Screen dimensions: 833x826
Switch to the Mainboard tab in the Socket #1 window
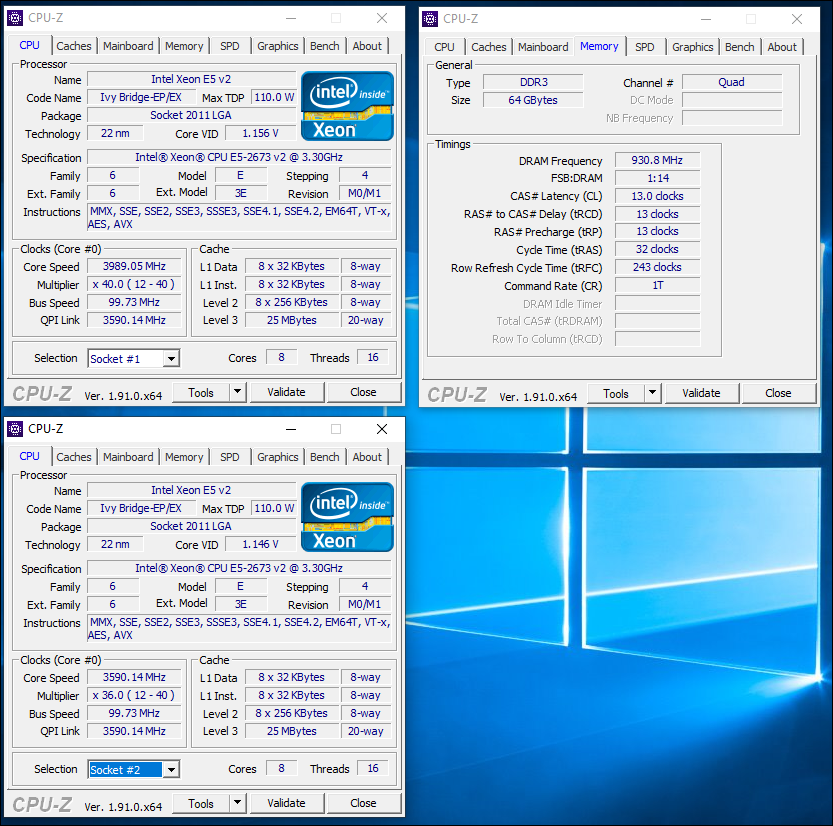128,46
